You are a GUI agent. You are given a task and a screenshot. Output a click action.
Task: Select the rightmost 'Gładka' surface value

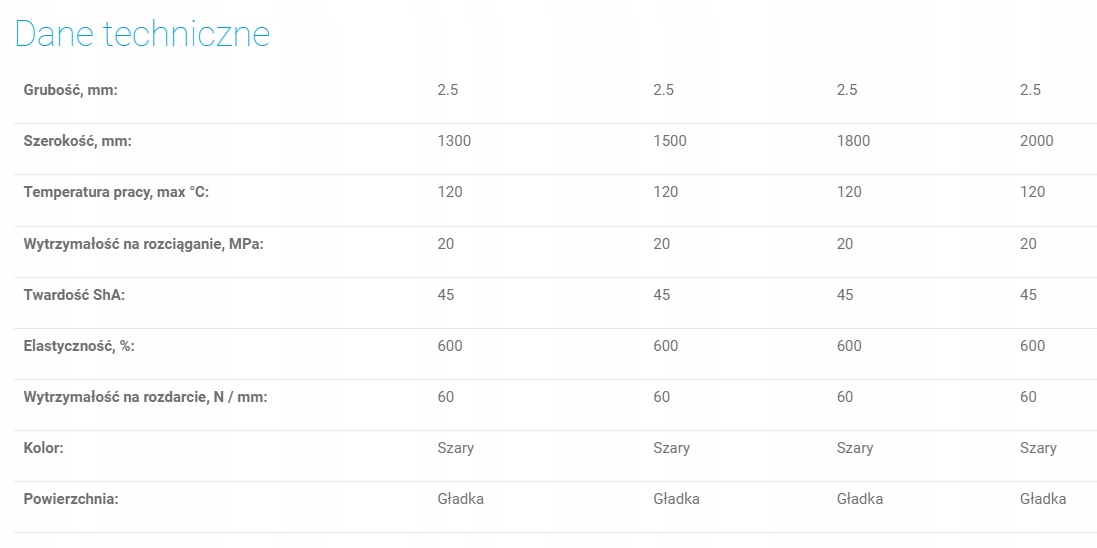coord(1043,499)
